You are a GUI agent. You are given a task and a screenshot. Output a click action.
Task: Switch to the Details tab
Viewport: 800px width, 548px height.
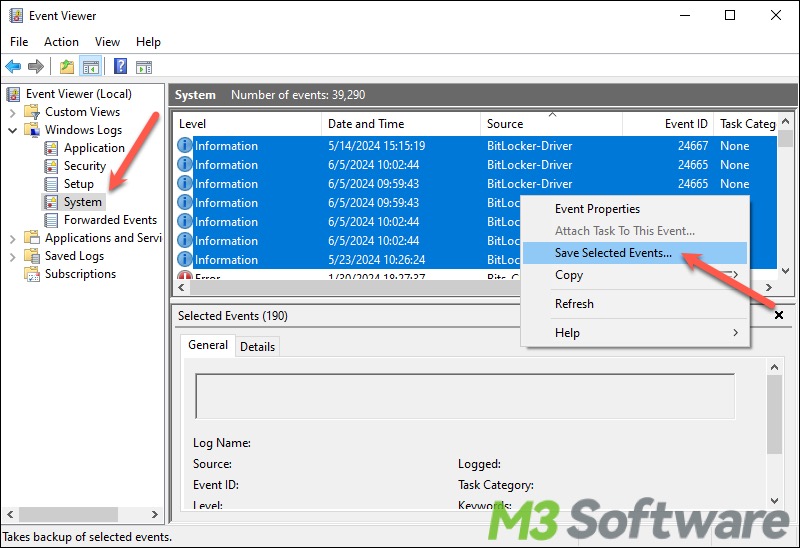point(257,346)
